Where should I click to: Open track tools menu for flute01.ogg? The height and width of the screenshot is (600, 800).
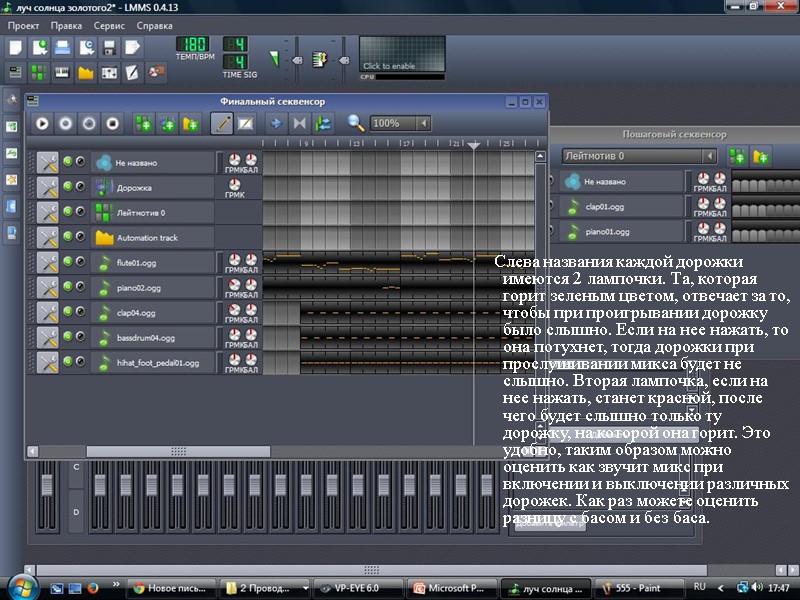point(47,263)
